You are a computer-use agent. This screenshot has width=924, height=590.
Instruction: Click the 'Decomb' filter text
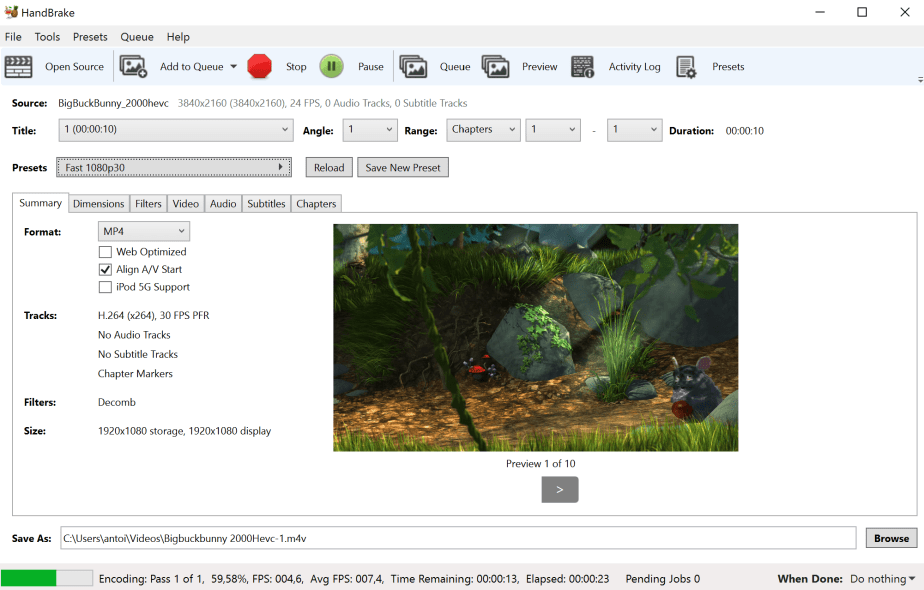117,402
